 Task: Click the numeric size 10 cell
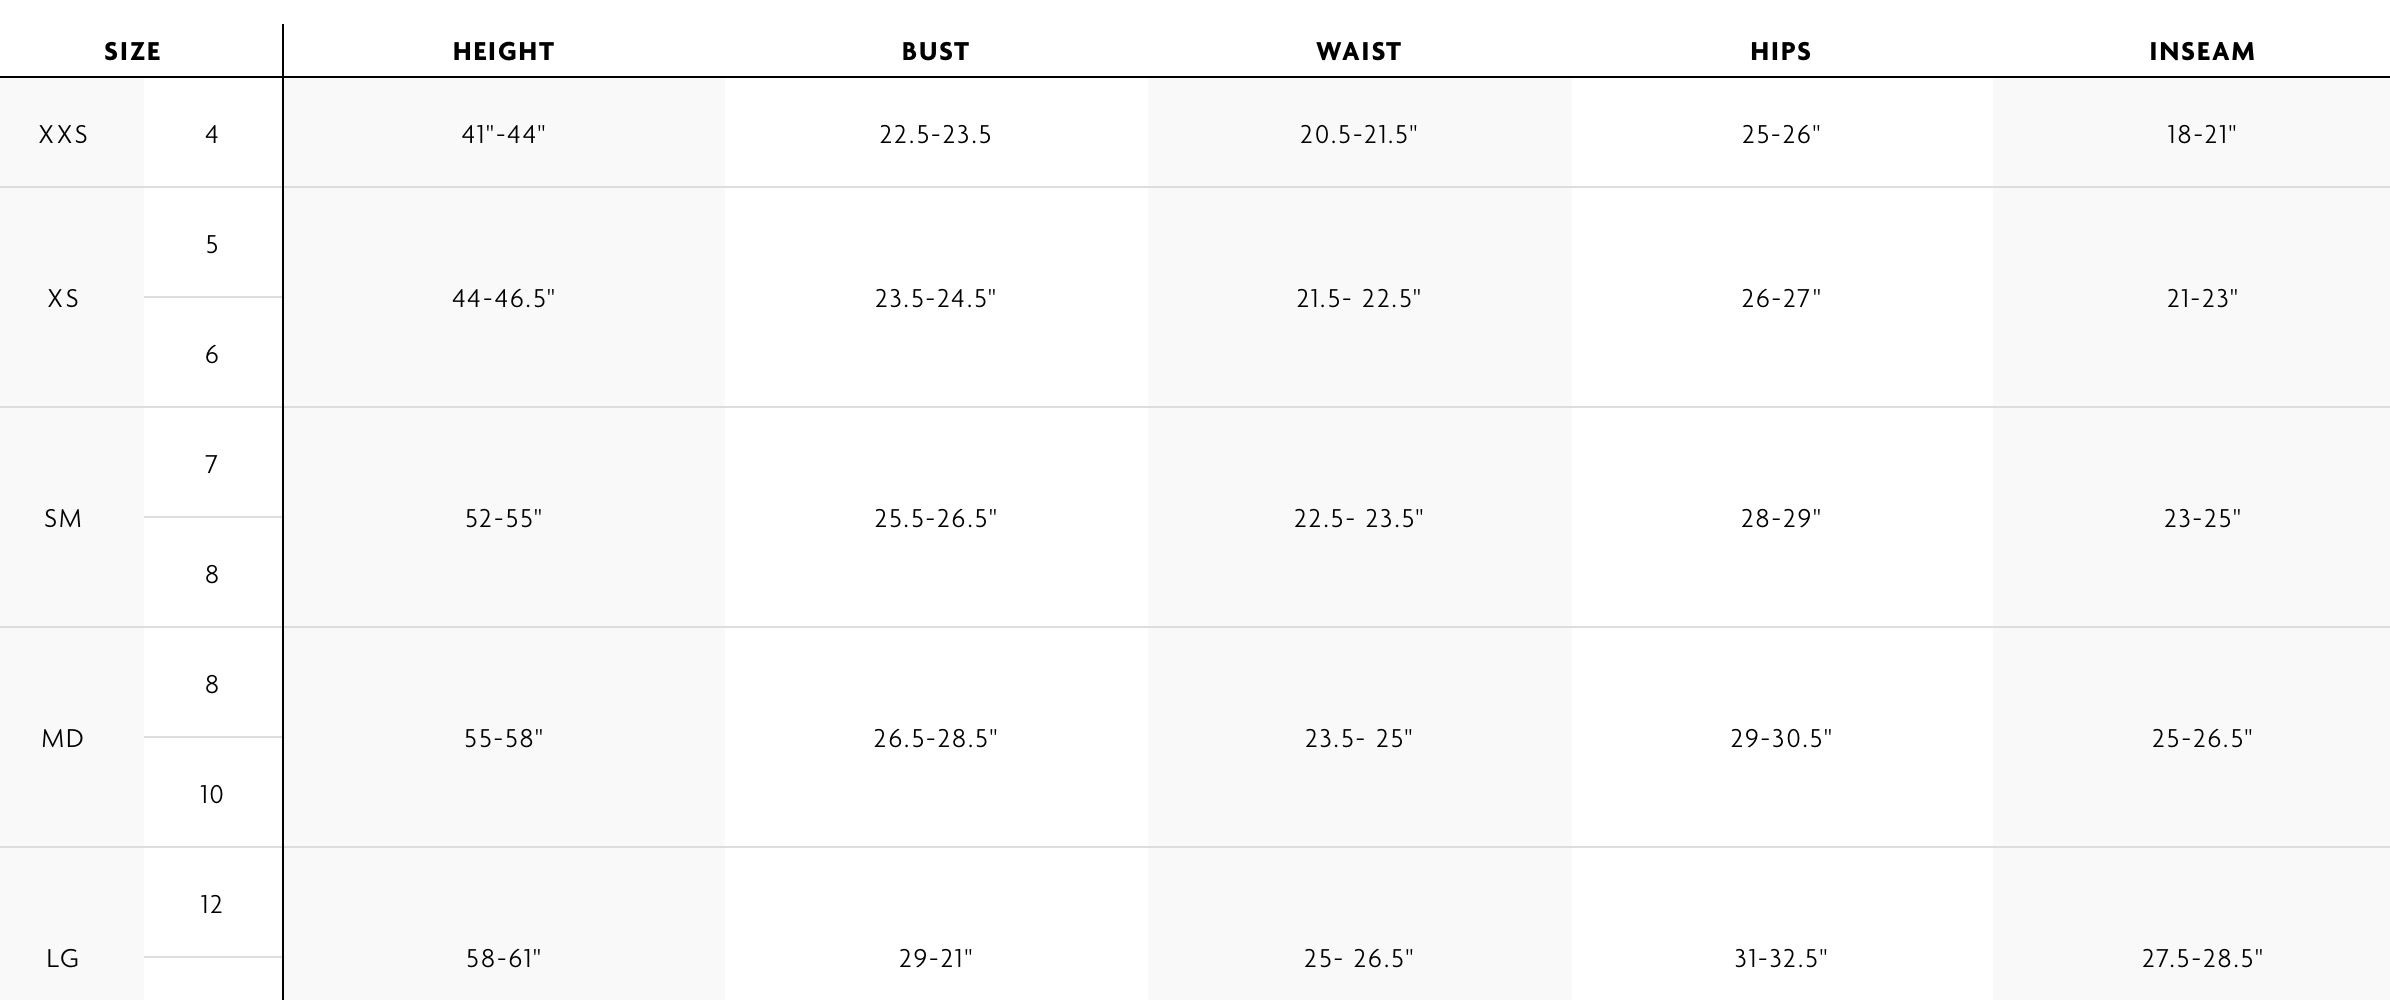(x=212, y=795)
